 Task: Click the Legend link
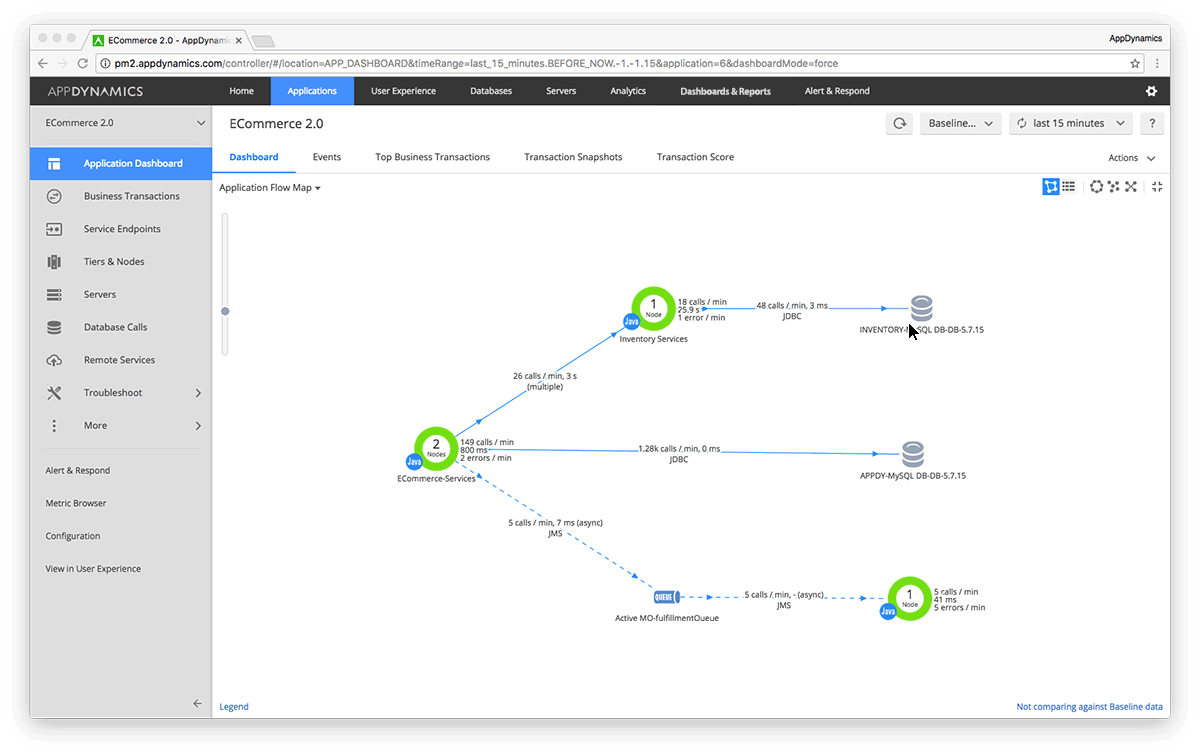point(234,707)
